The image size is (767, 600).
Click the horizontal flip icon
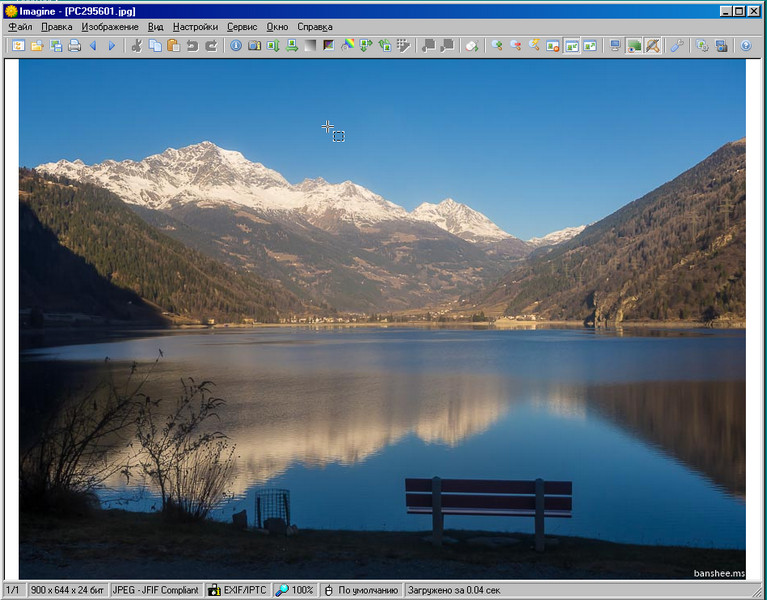tap(292, 45)
